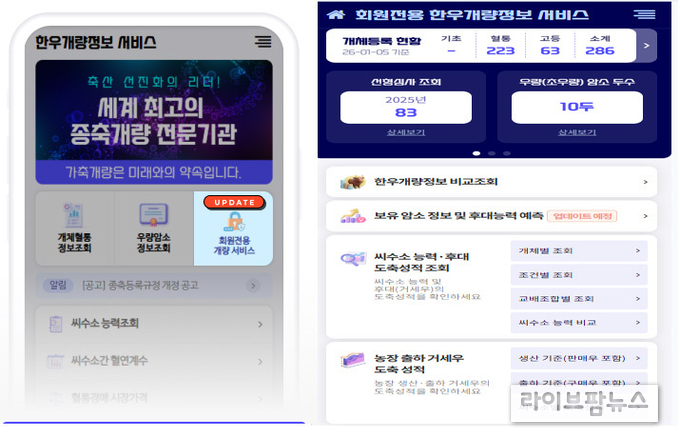Screen dimensions: 680x437
Task: Open 회원전용 개량 서비스 lock icon
Action: 234,222
